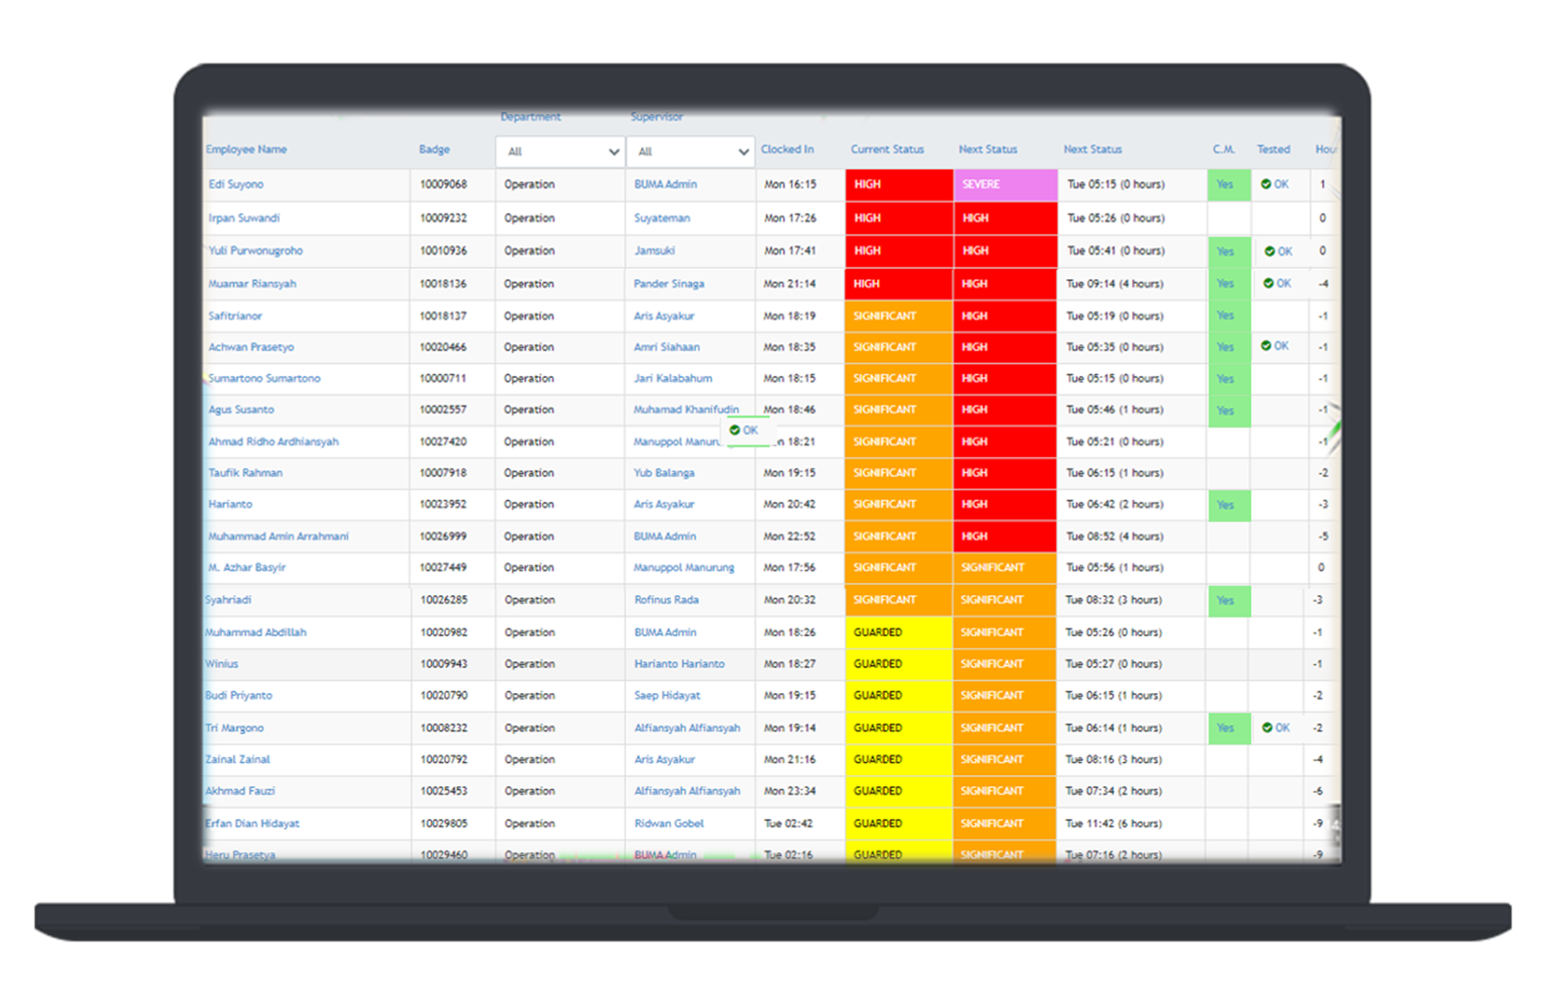Open employee Winius

point(222,664)
